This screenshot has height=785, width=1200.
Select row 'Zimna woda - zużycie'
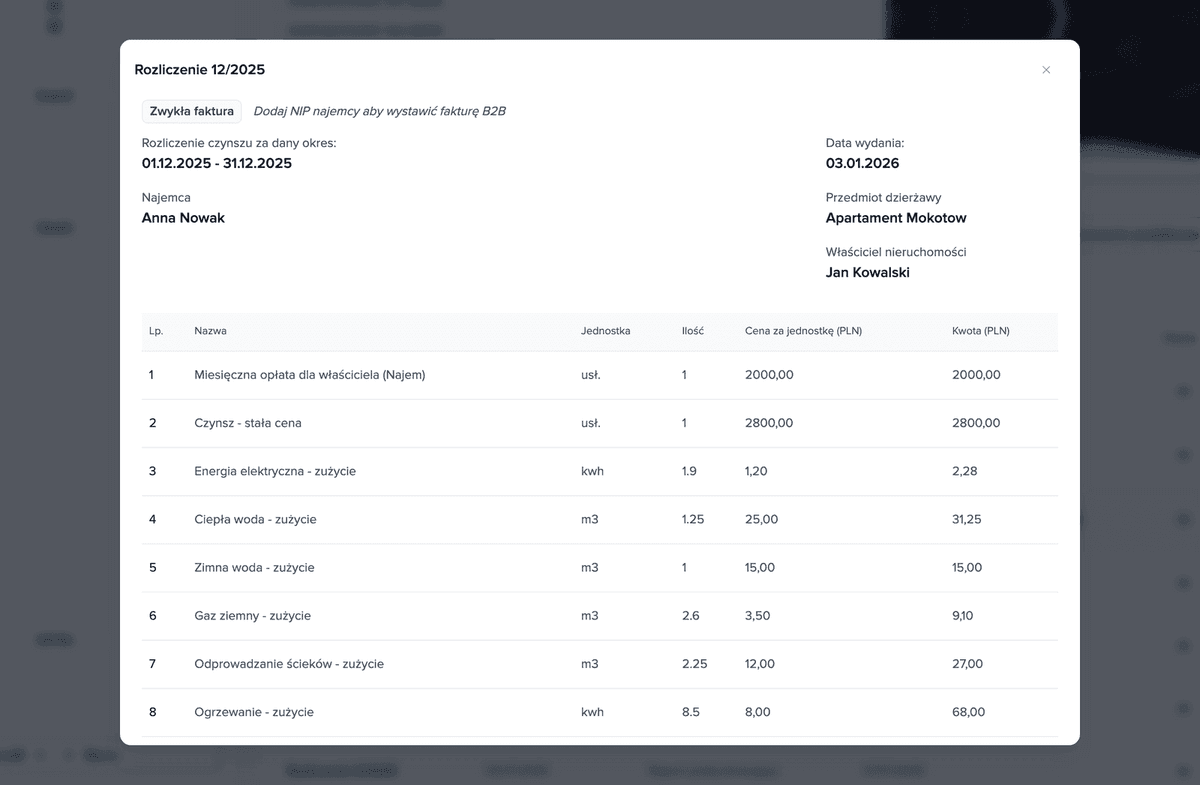(600, 567)
